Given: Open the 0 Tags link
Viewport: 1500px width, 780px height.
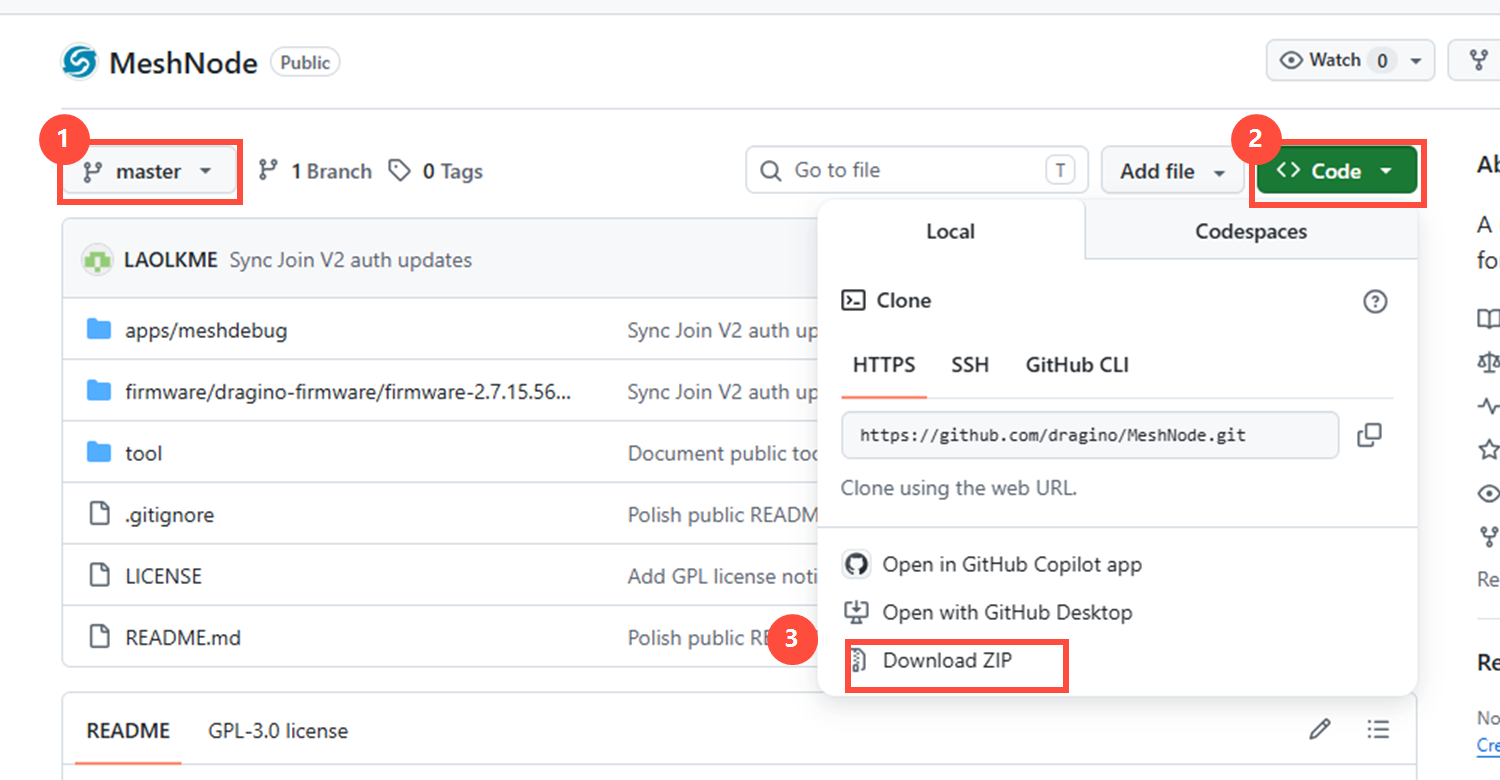Looking at the screenshot, I should (435, 171).
